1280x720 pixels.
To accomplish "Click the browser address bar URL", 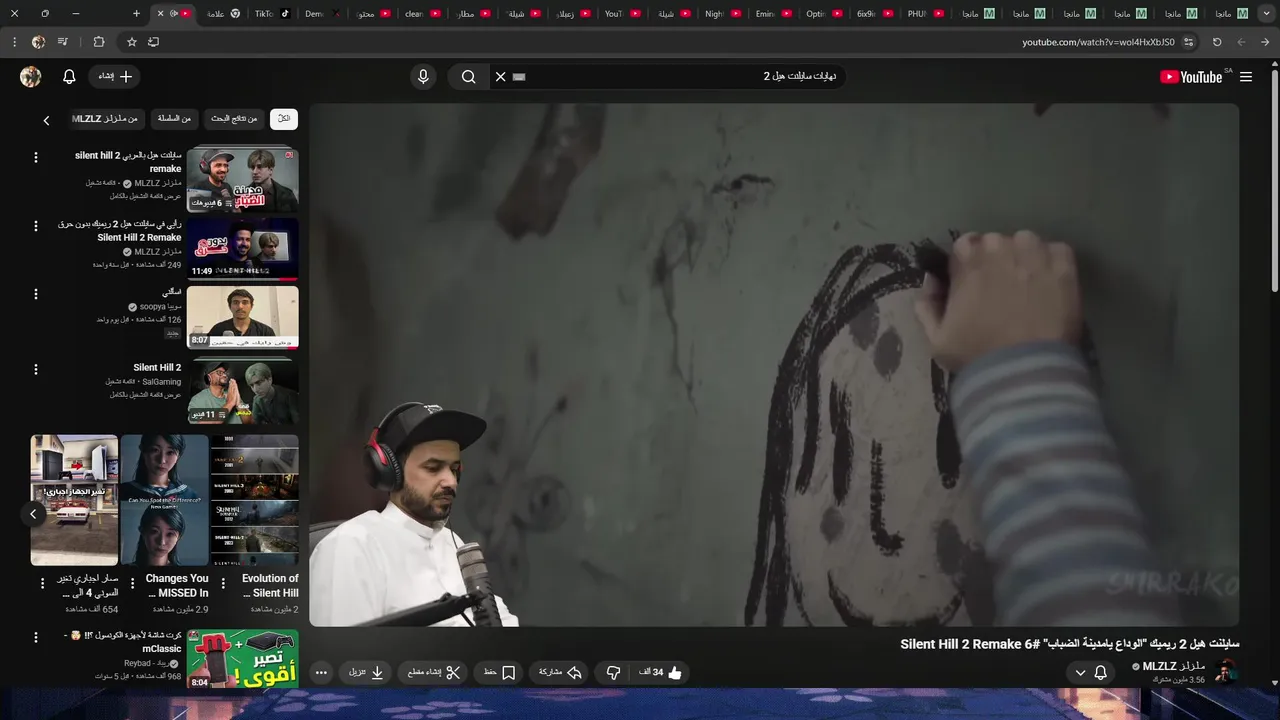I will pyautogui.click(x=1098, y=42).
